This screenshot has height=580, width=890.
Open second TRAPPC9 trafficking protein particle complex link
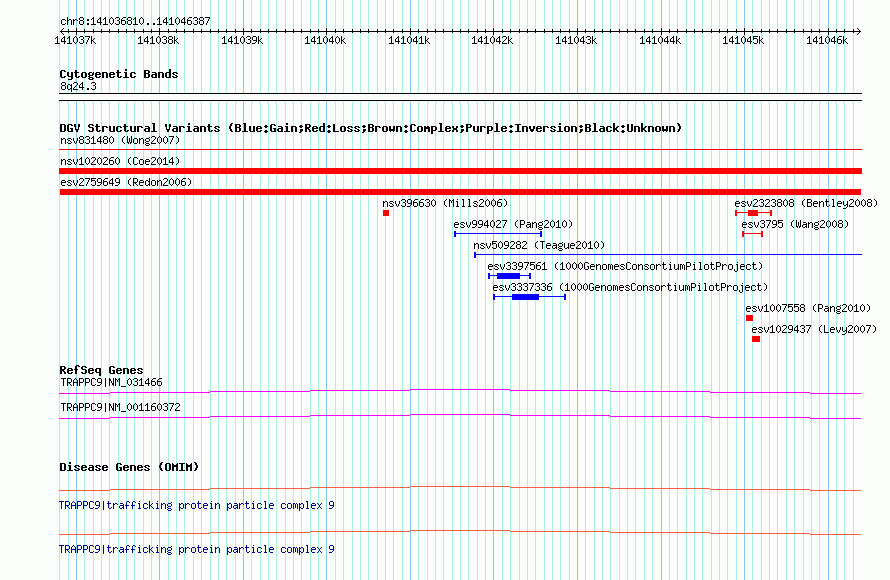click(x=196, y=549)
